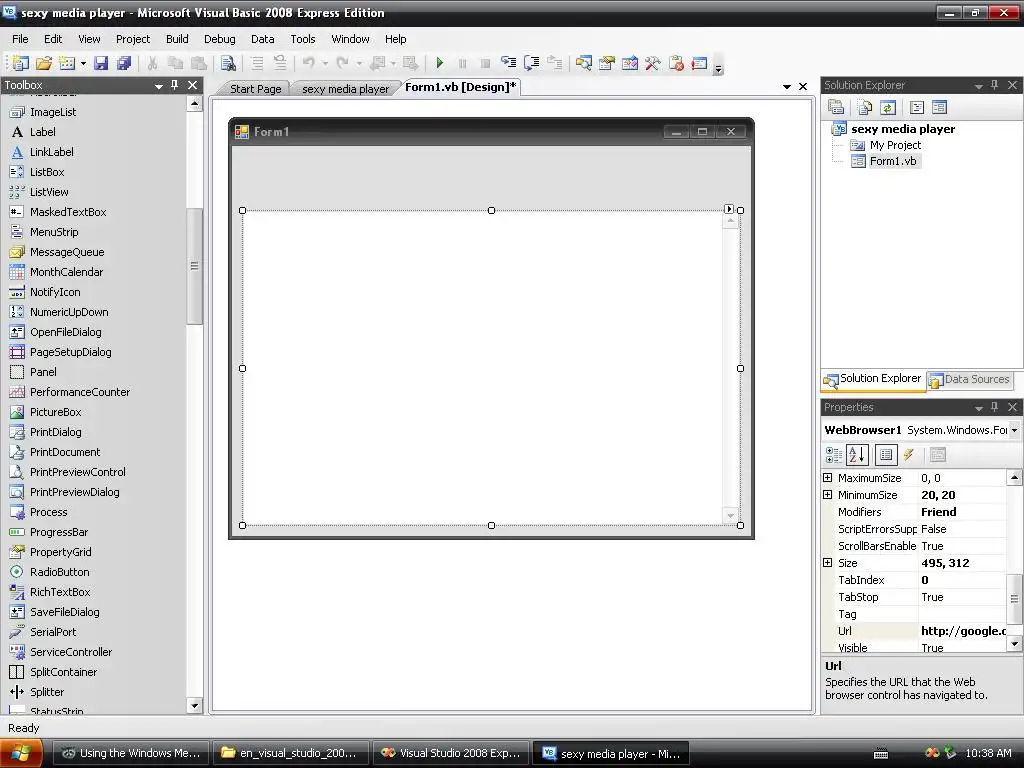Image resolution: width=1024 pixels, height=768 pixels.
Task: Select My Project in Solution Explorer
Action: click(x=895, y=145)
